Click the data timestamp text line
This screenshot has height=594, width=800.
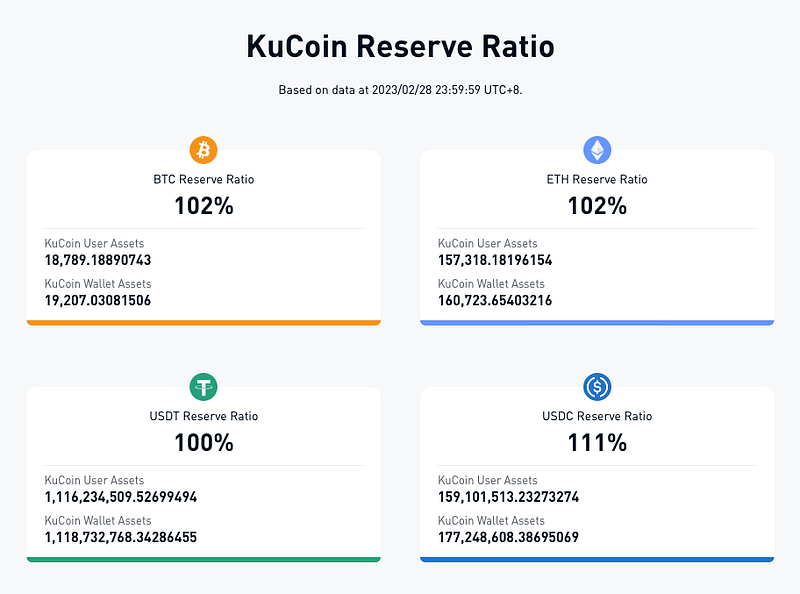coord(400,90)
